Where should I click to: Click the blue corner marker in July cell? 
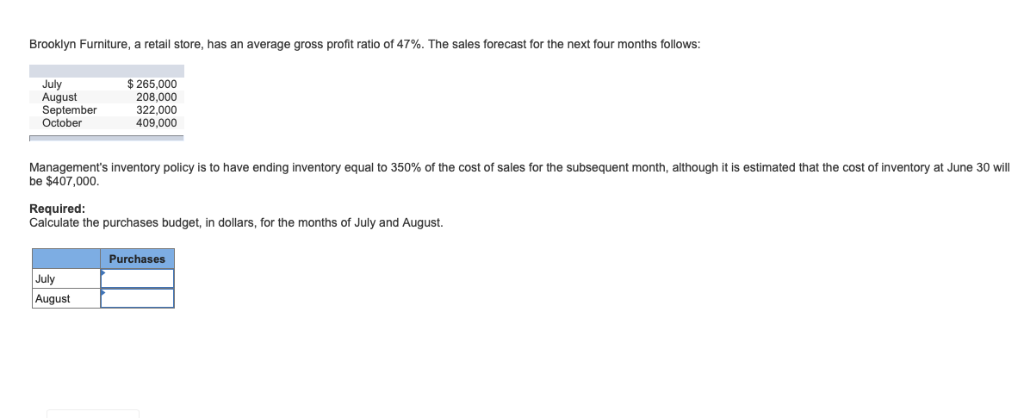click(103, 272)
